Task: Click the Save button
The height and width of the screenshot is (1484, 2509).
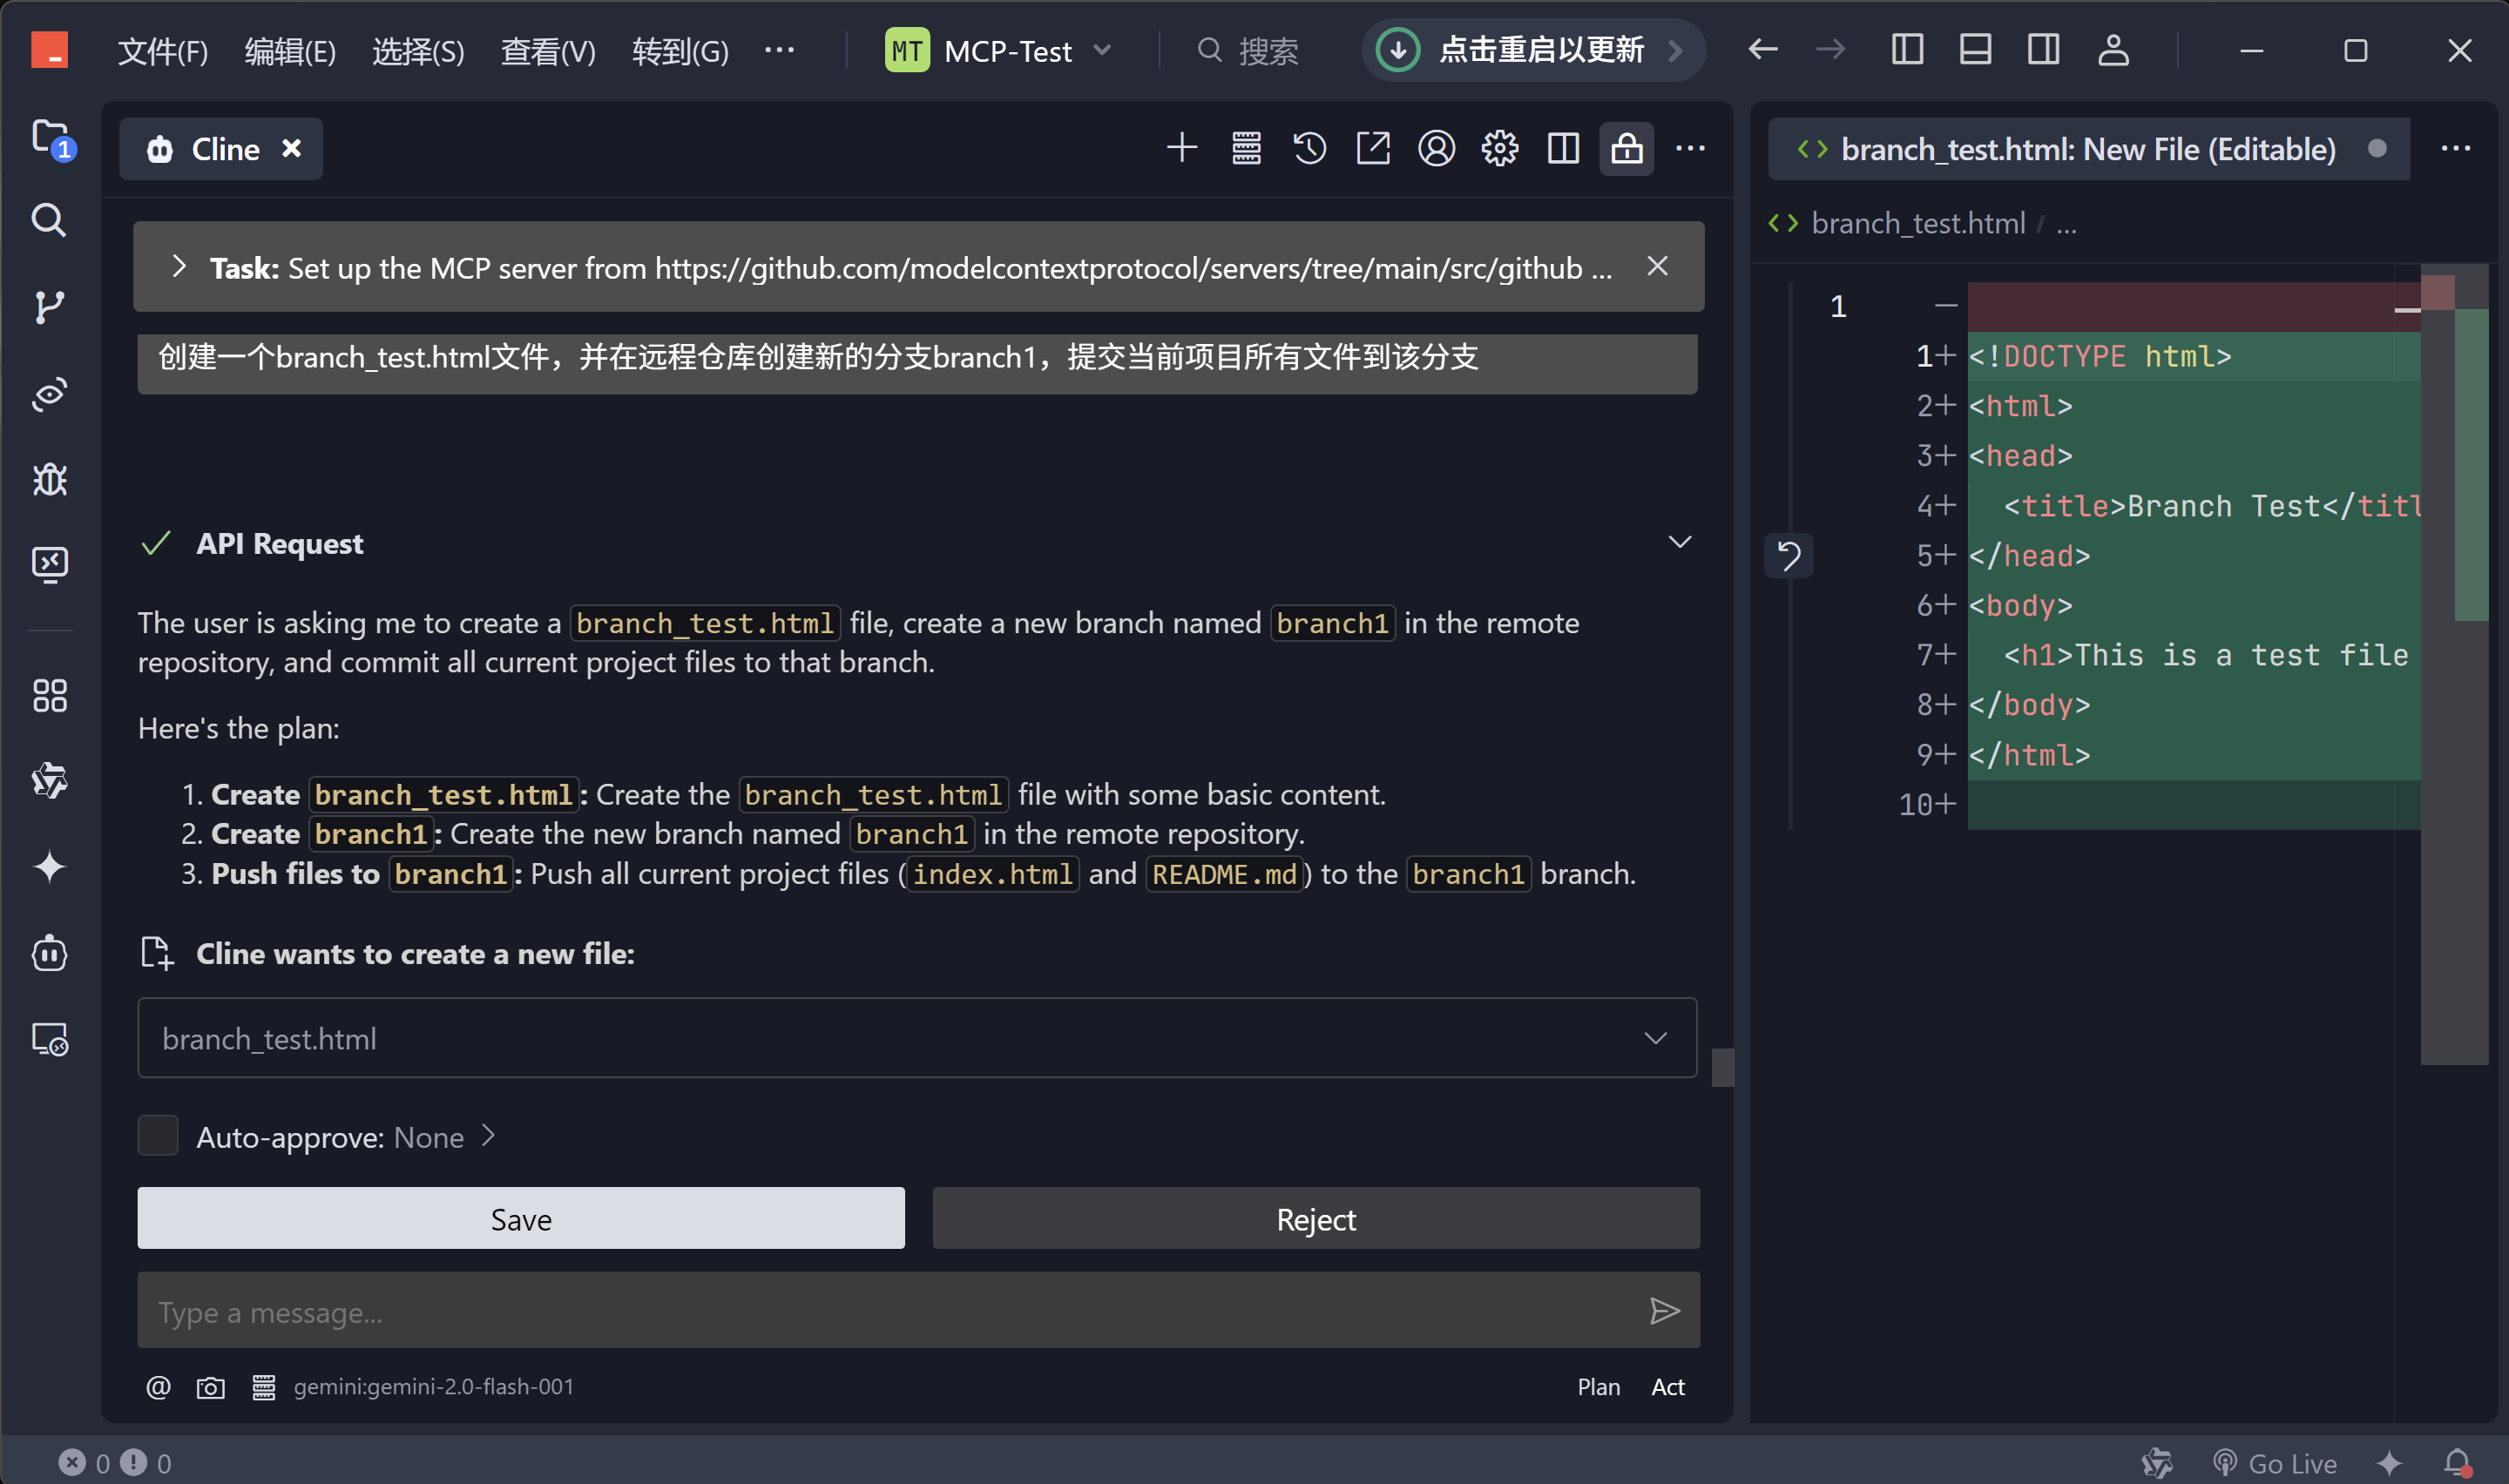Action: (x=521, y=1219)
